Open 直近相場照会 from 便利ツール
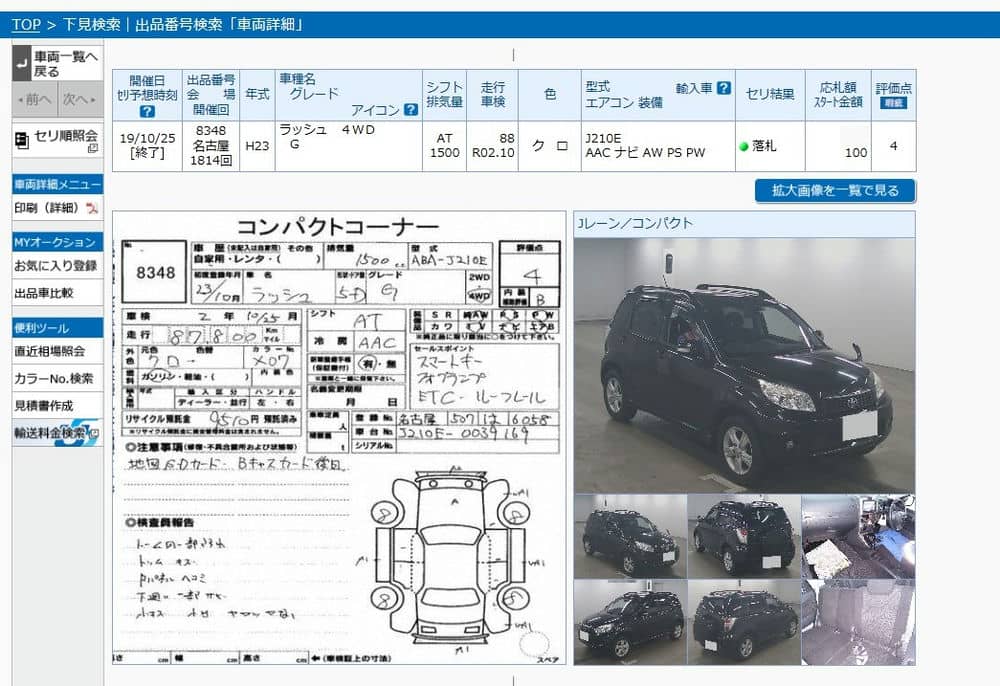 click(x=50, y=352)
